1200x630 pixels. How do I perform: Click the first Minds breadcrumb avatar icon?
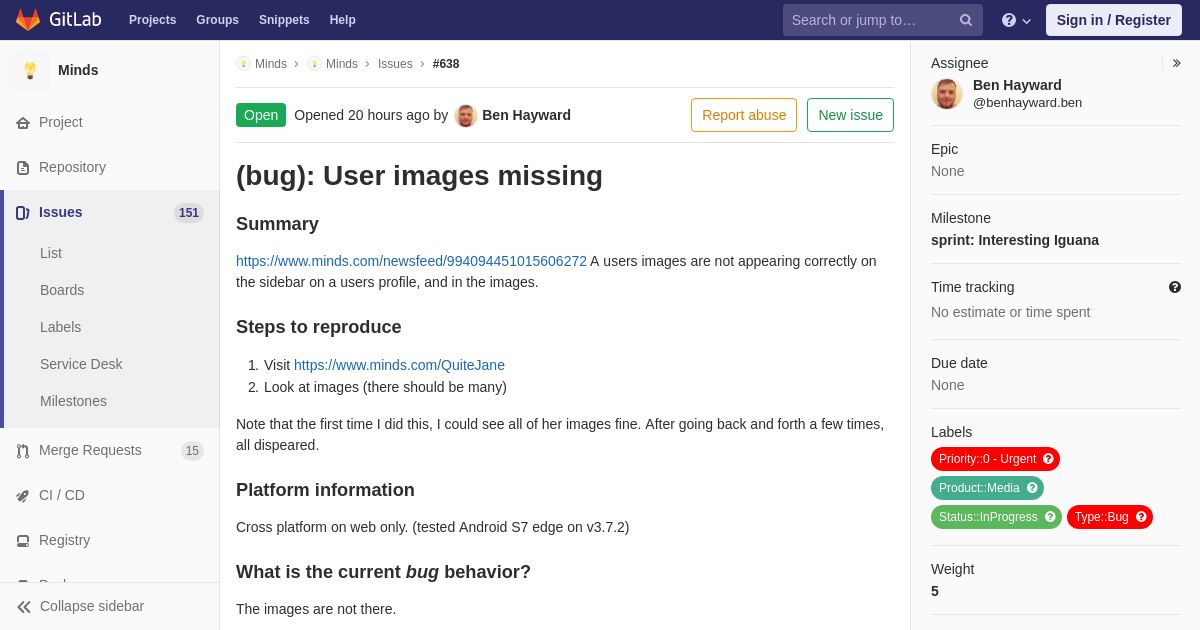coord(243,64)
